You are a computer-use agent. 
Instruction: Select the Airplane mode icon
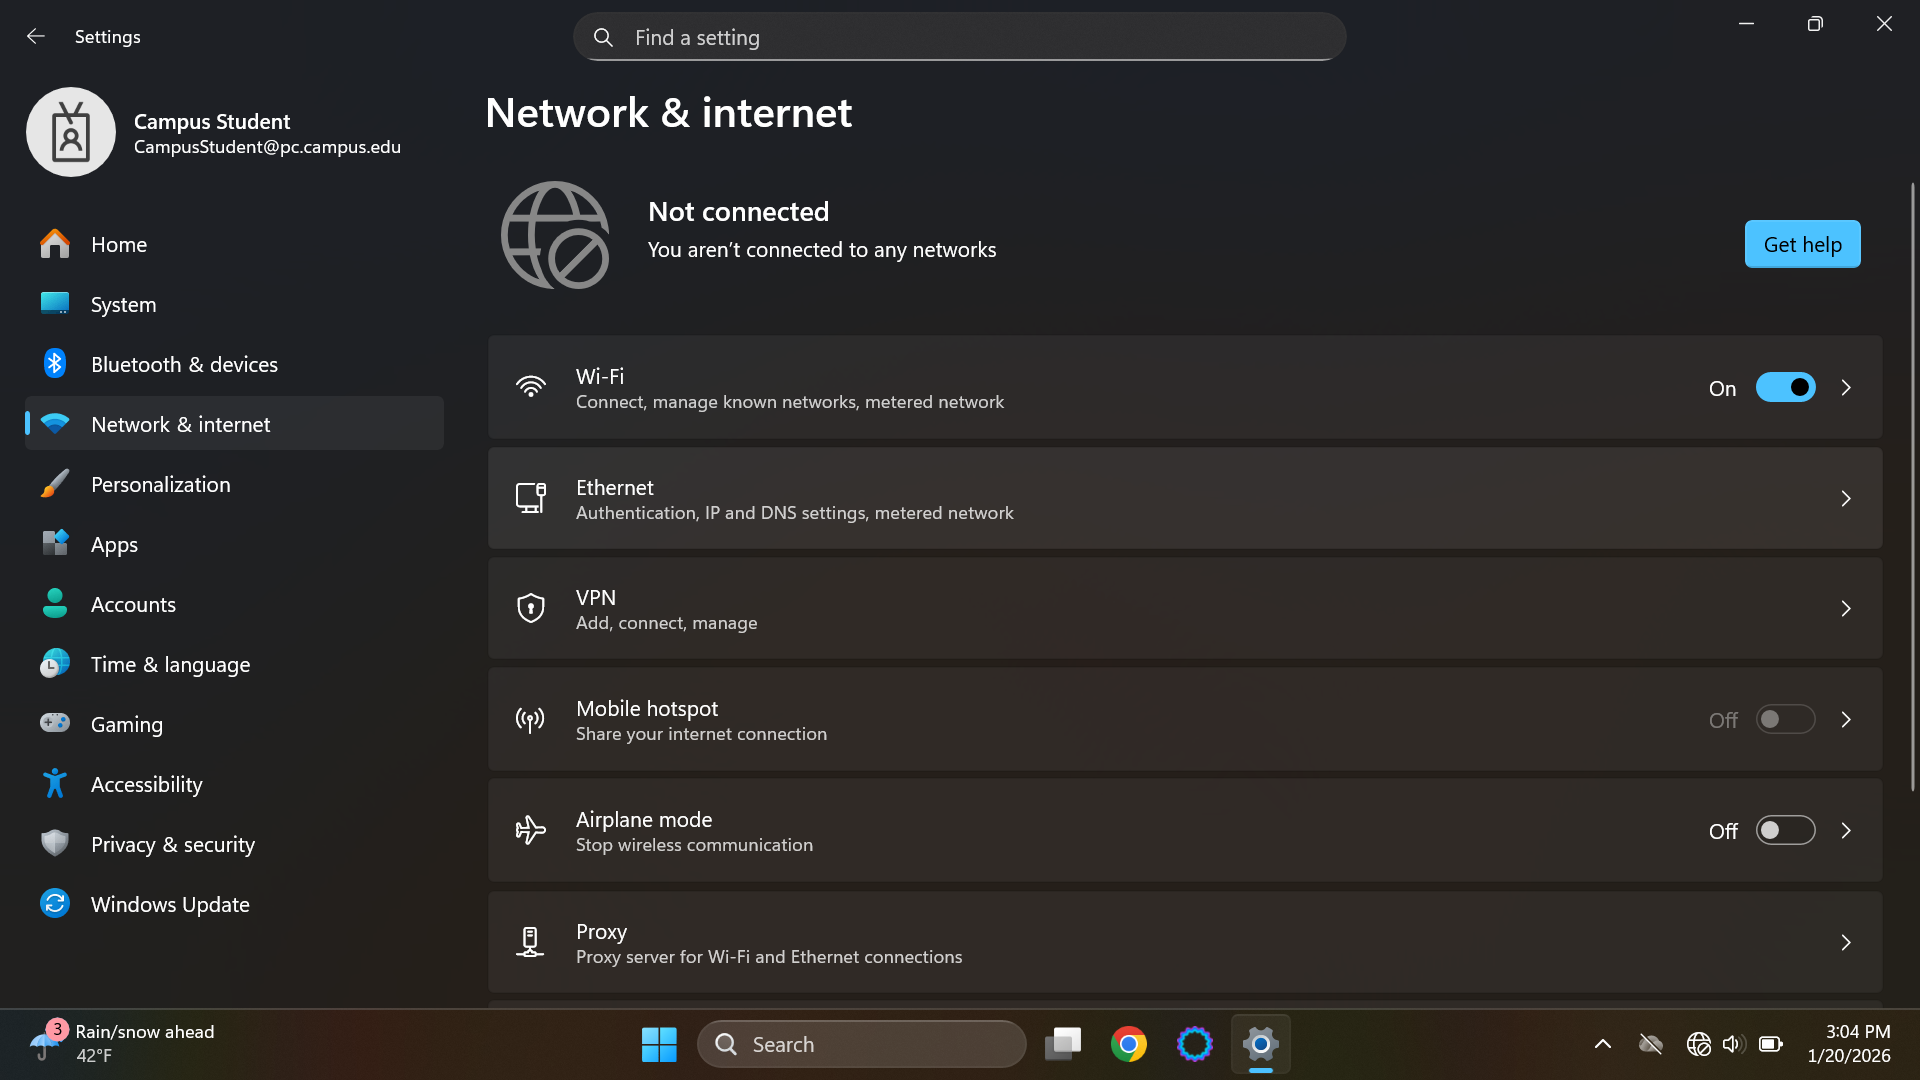(x=531, y=830)
